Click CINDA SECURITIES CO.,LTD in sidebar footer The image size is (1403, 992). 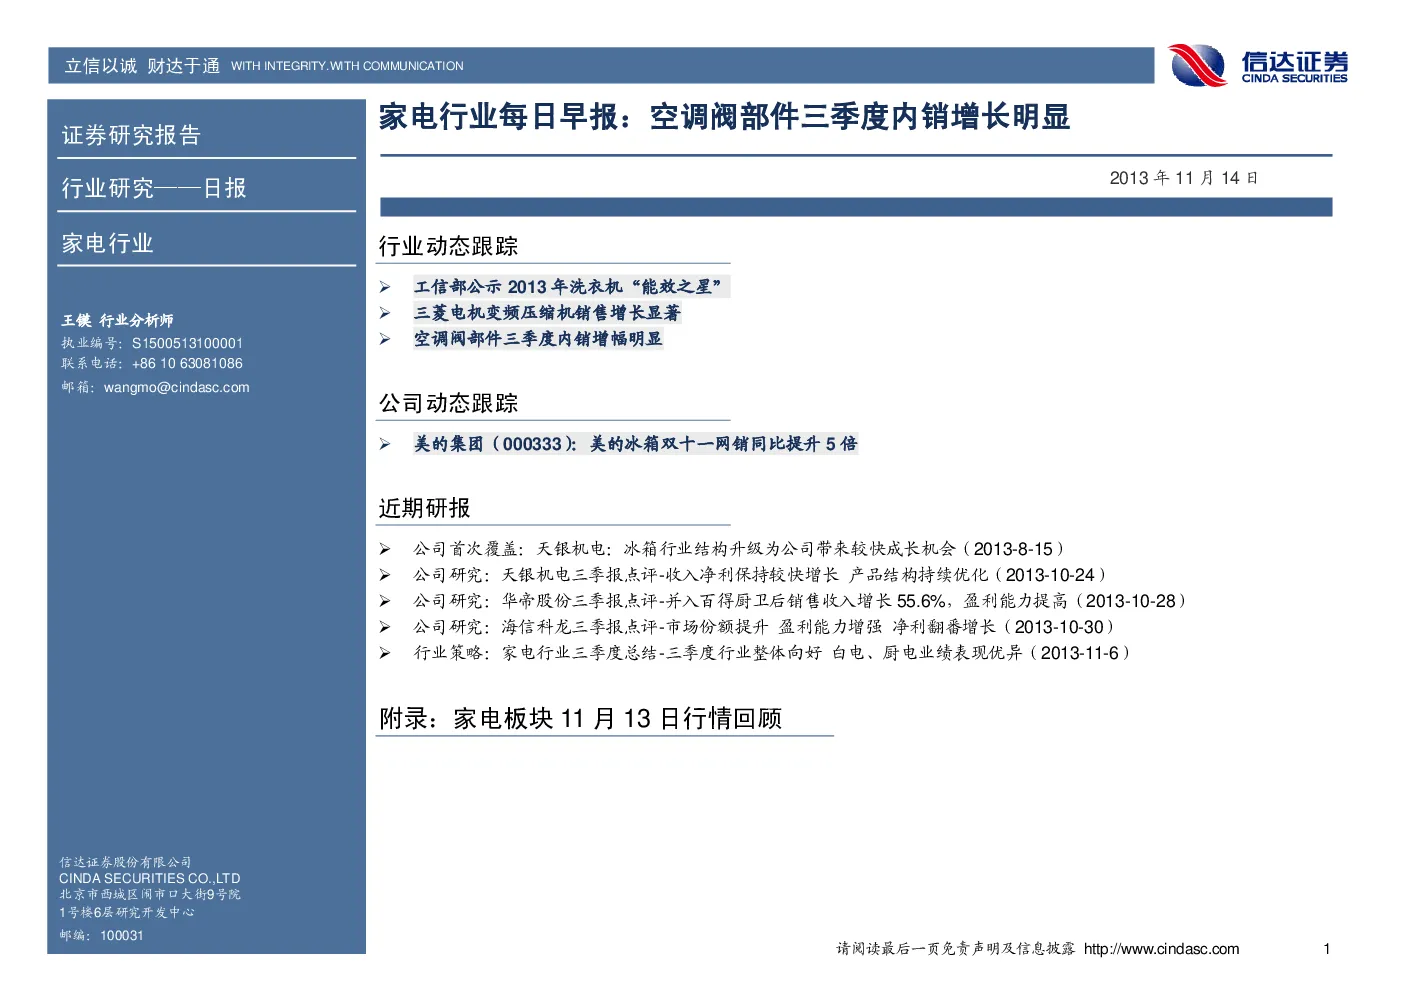pos(149,878)
